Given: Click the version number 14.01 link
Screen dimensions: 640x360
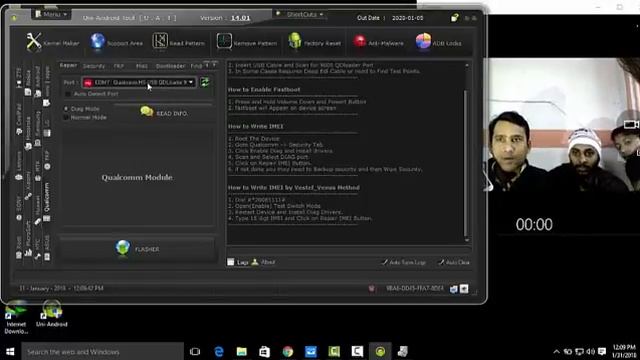Looking at the screenshot, I should tap(240, 18).
